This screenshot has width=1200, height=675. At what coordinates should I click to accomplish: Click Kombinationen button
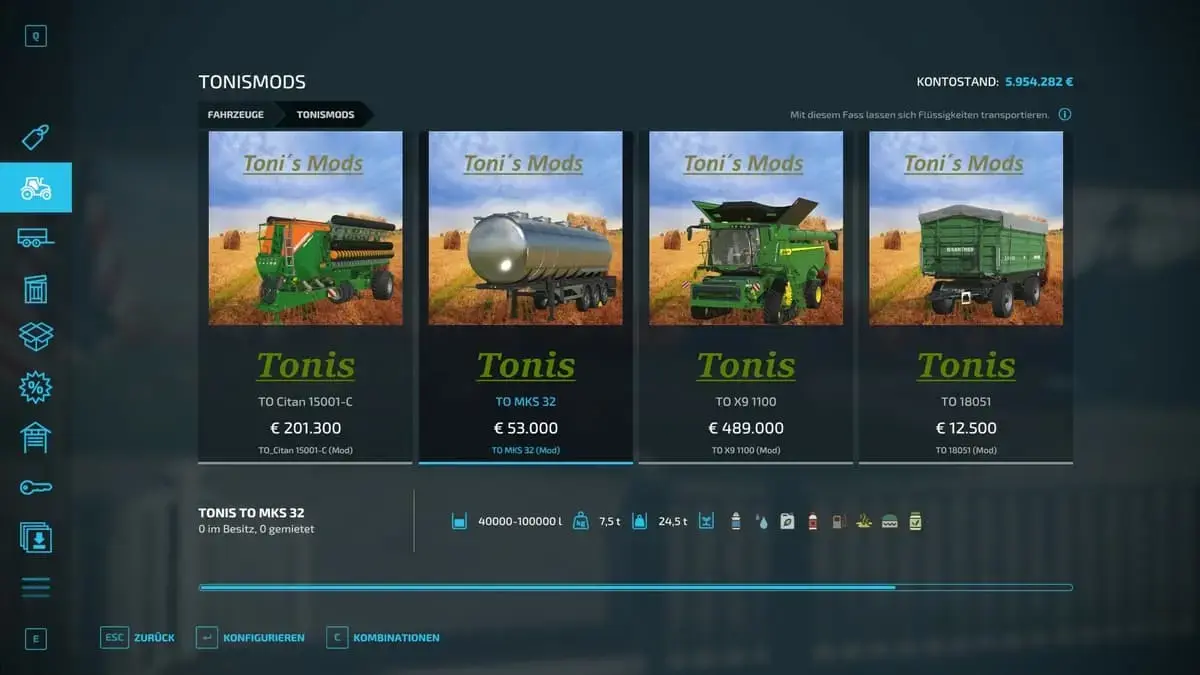tap(383, 637)
